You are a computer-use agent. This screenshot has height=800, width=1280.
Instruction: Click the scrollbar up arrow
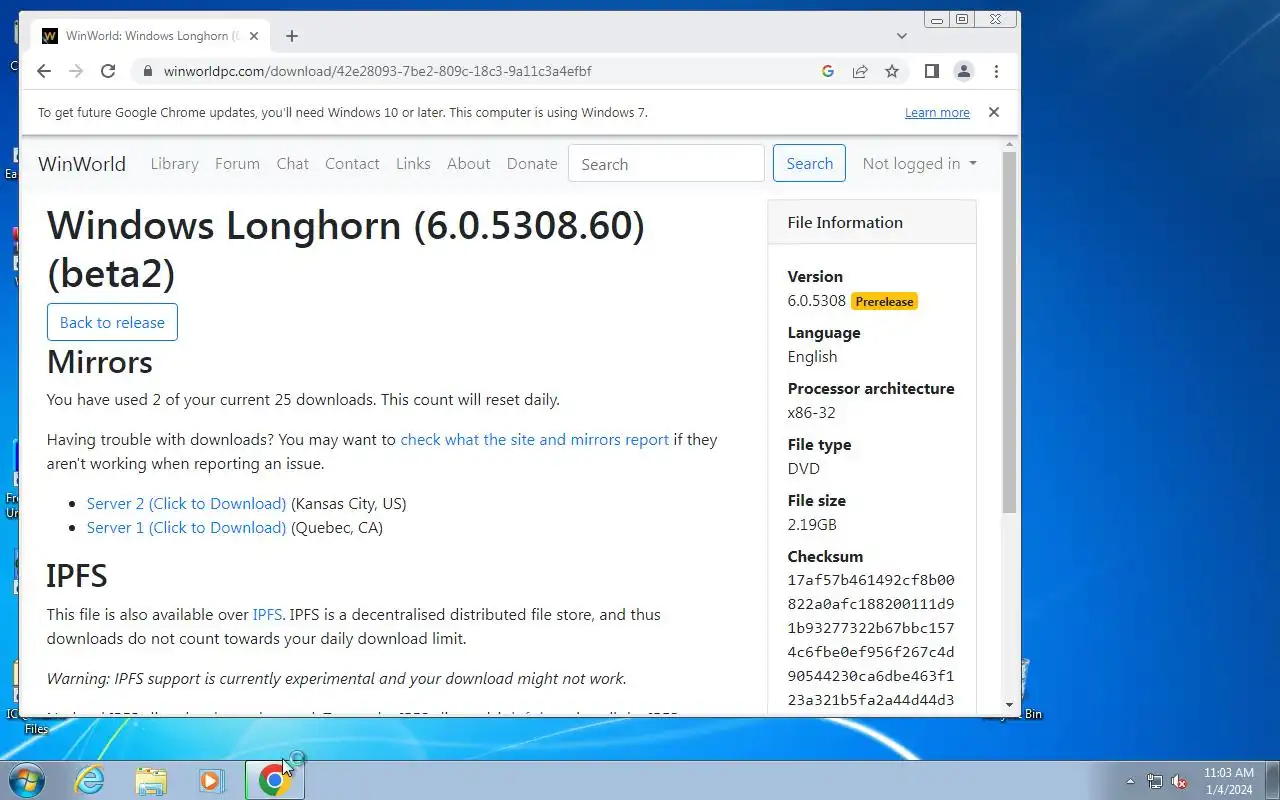click(1009, 145)
